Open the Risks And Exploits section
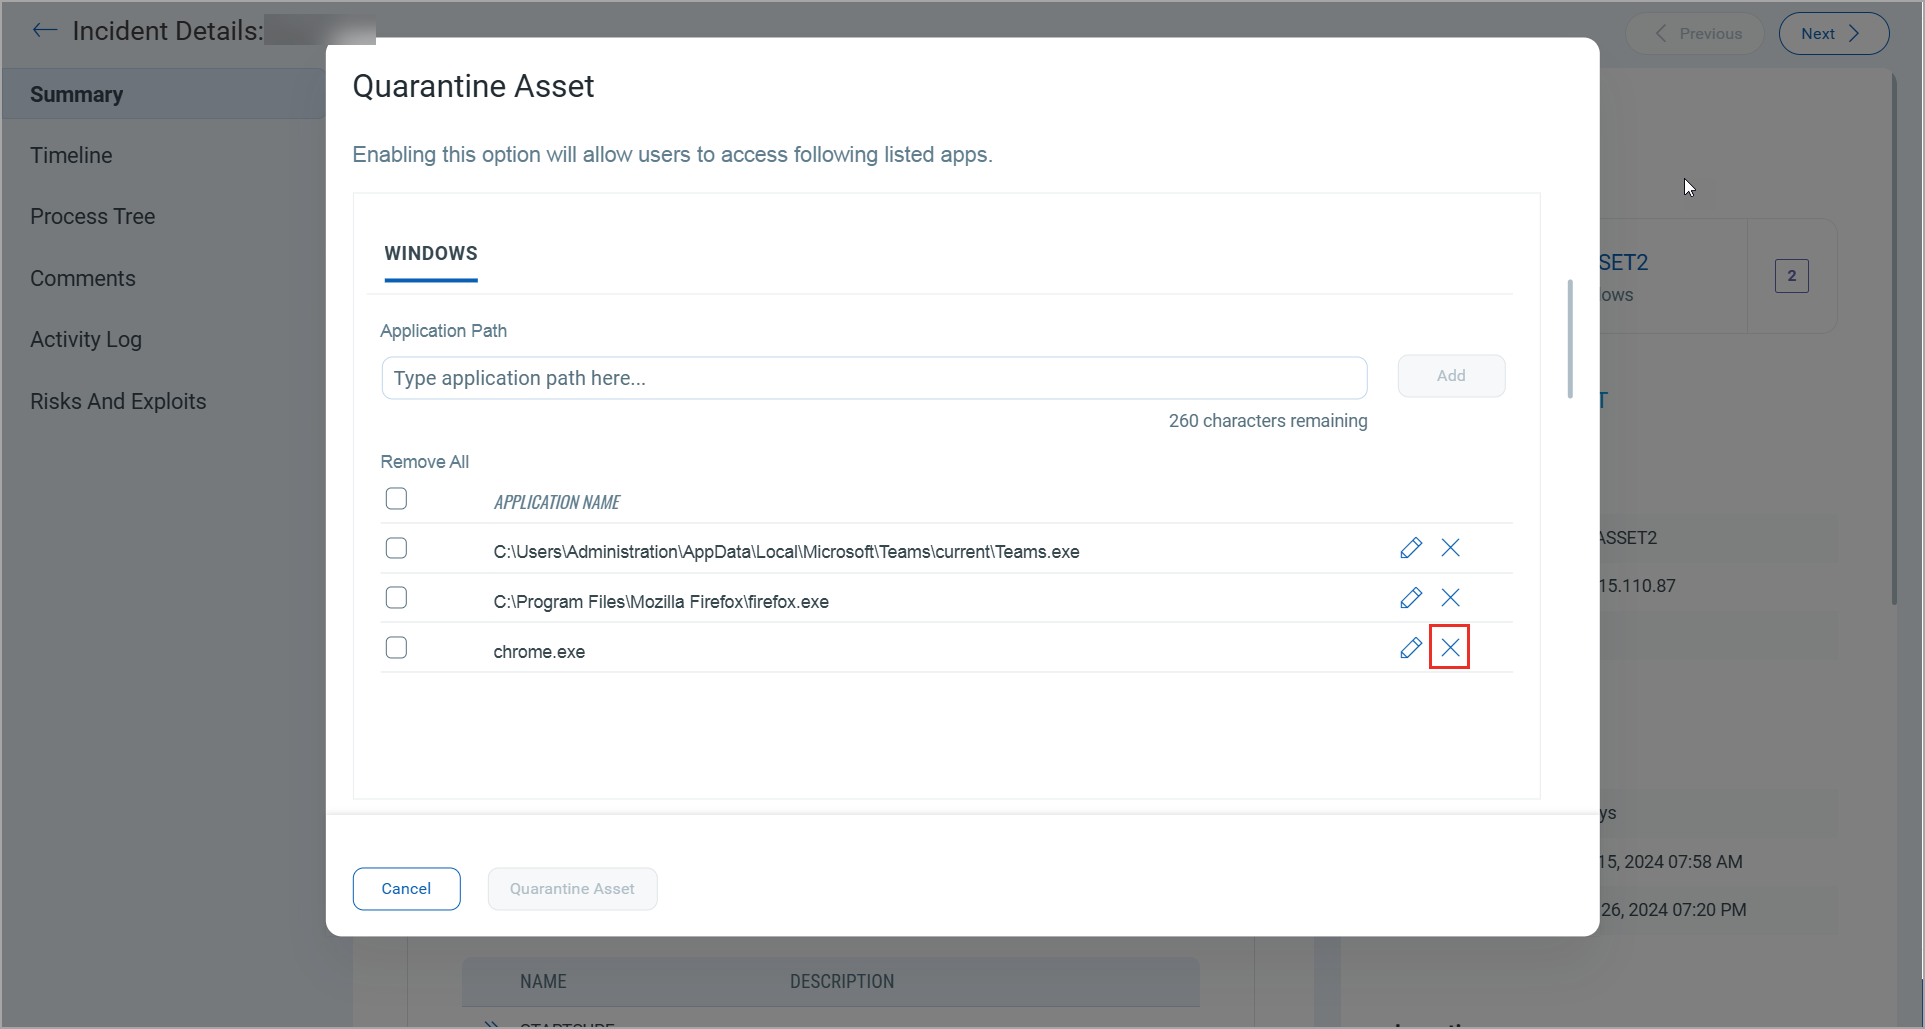Image resolution: width=1925 pixels, height=1029 pixels. click(117, 401)
